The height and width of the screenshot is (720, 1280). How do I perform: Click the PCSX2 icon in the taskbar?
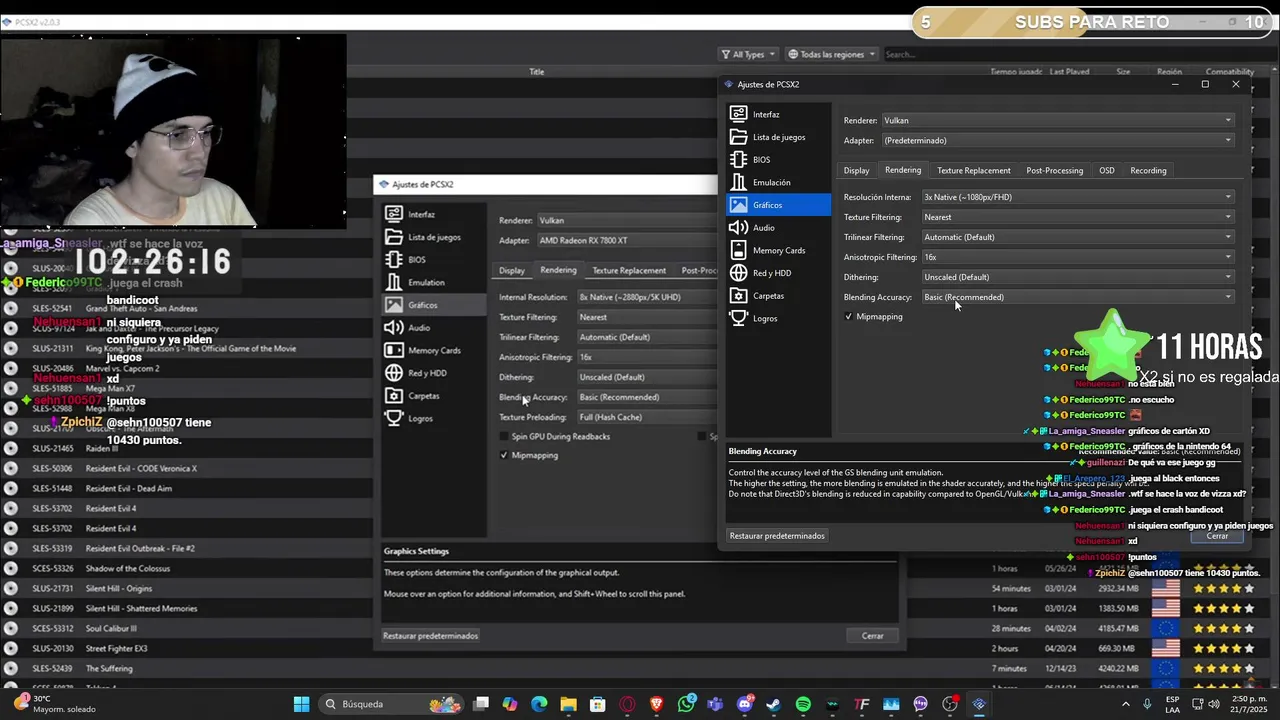point(979,704)
